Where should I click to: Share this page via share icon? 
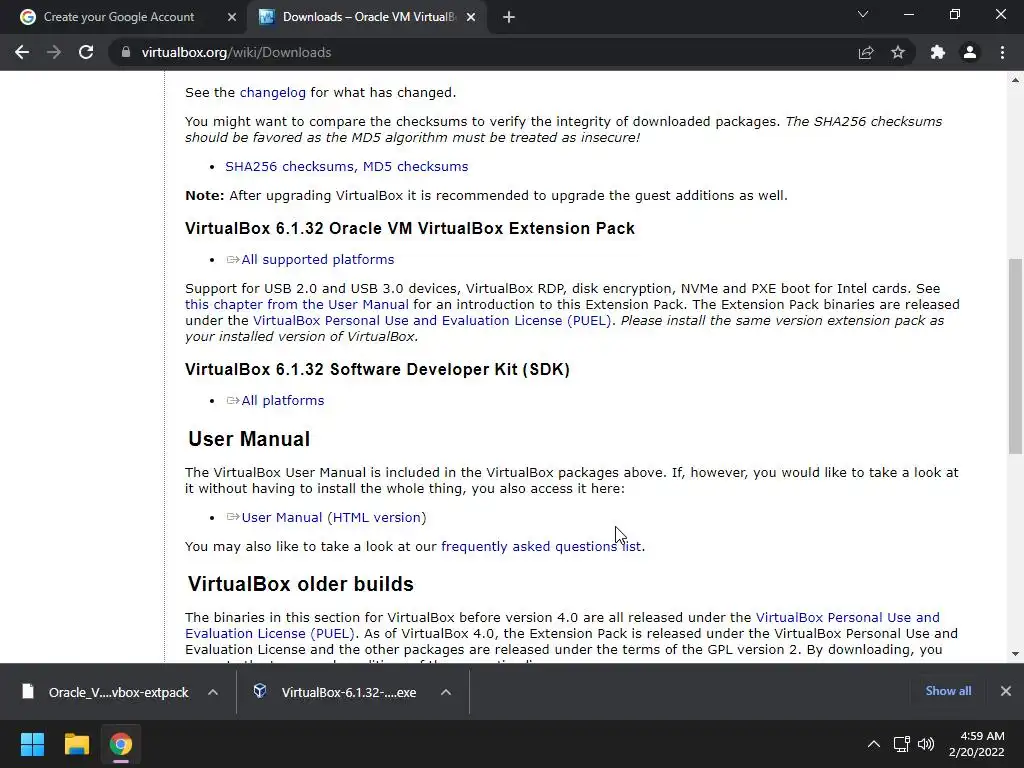[866, 52]
